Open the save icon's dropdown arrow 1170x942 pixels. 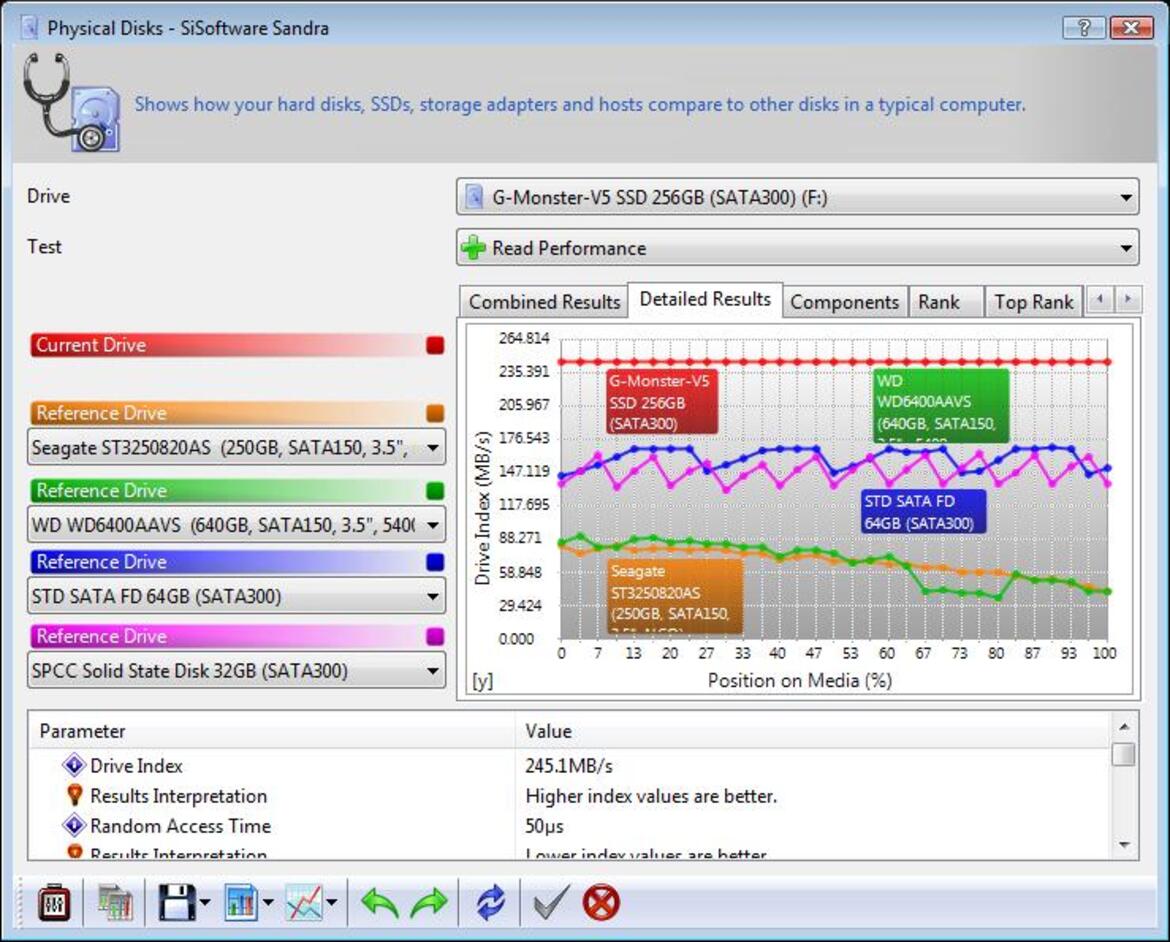[x=205, y=903]
